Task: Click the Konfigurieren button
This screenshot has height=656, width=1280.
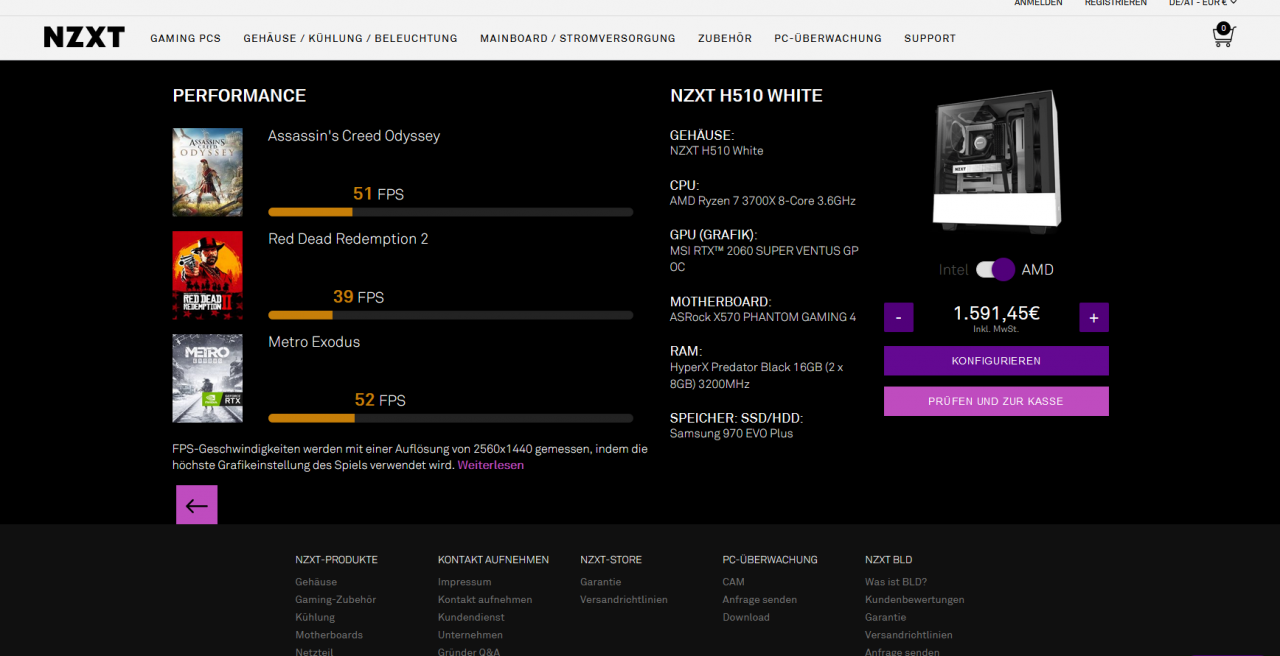Action: pyautogui.click(x=996, y=361)
